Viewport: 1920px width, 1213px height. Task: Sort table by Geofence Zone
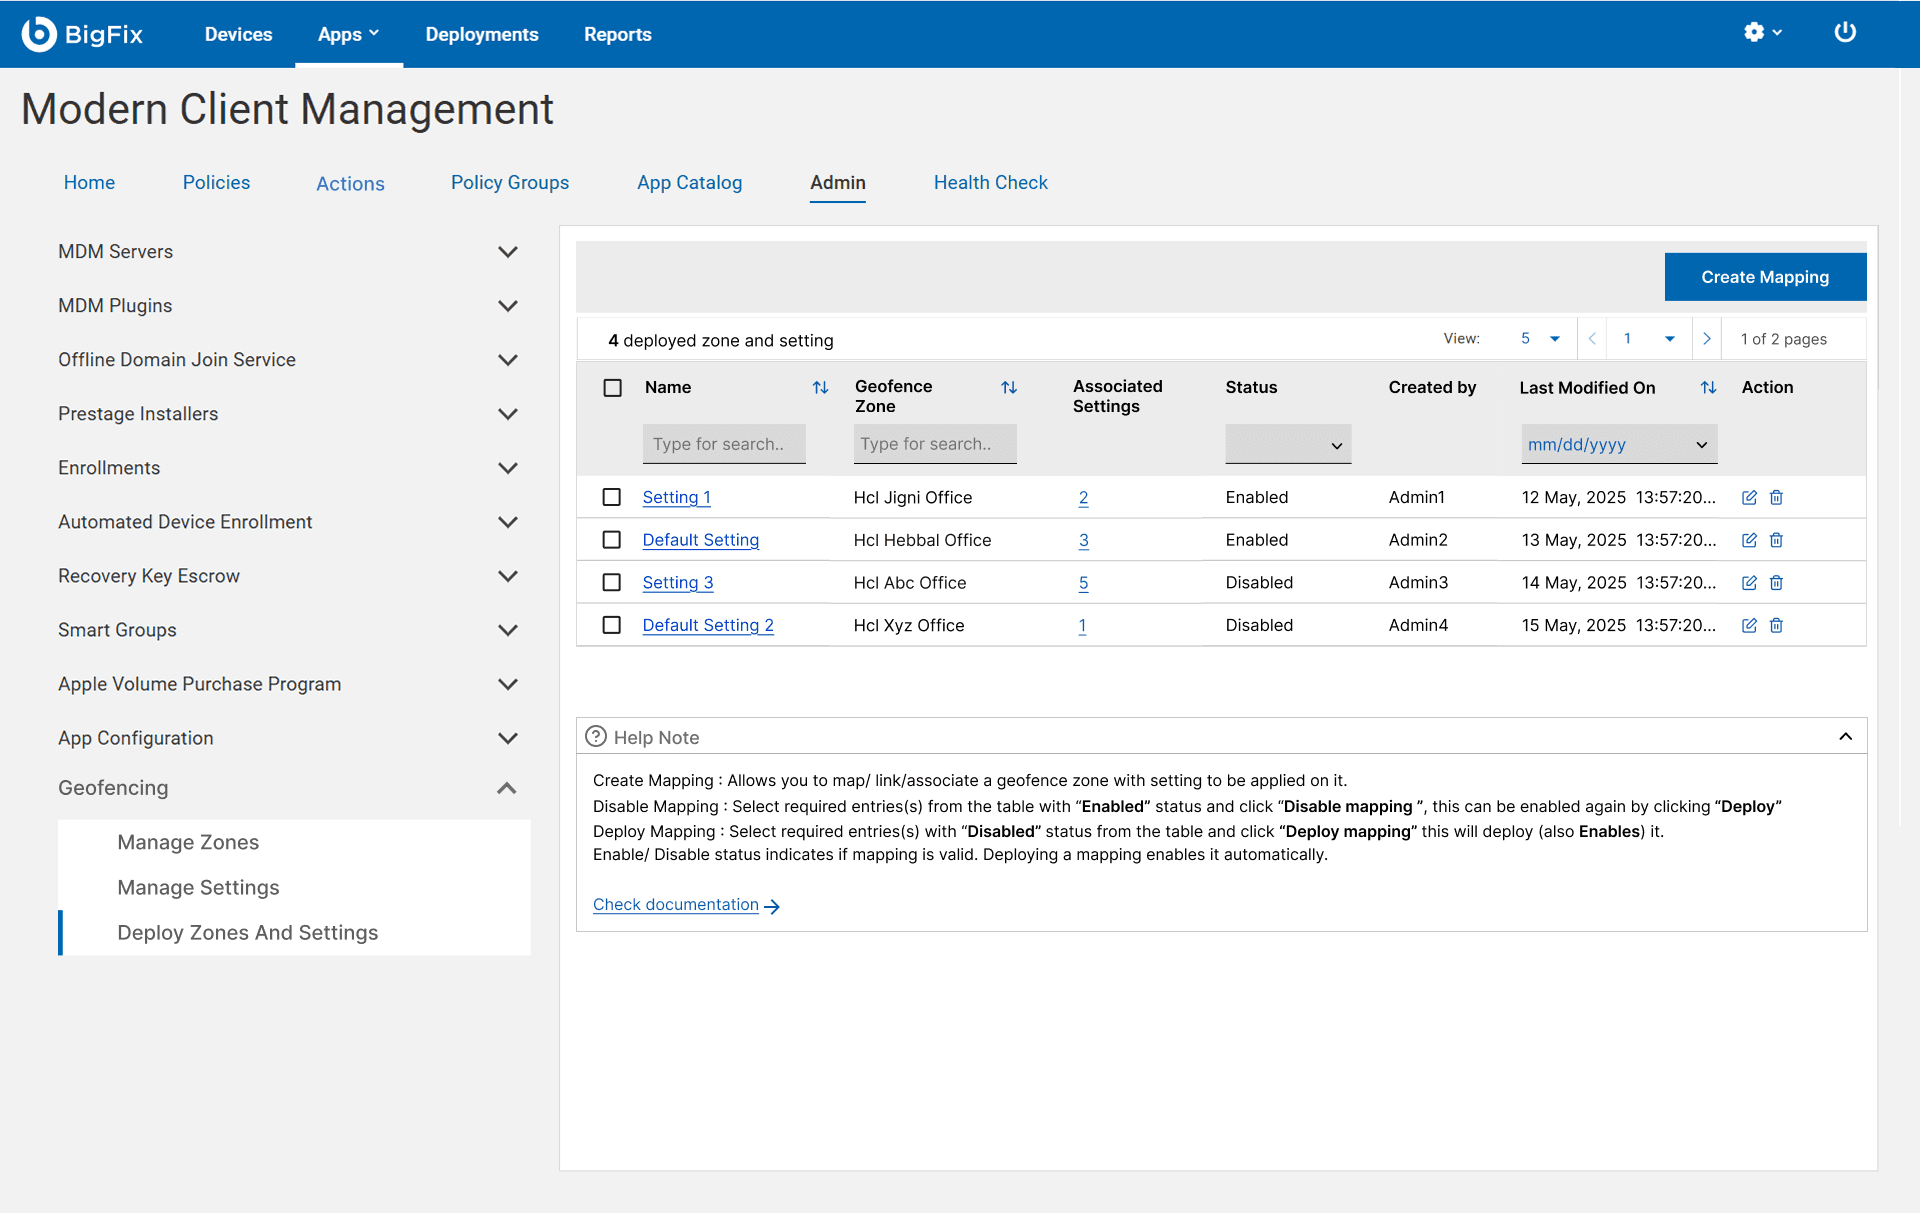click(1009, 387)
